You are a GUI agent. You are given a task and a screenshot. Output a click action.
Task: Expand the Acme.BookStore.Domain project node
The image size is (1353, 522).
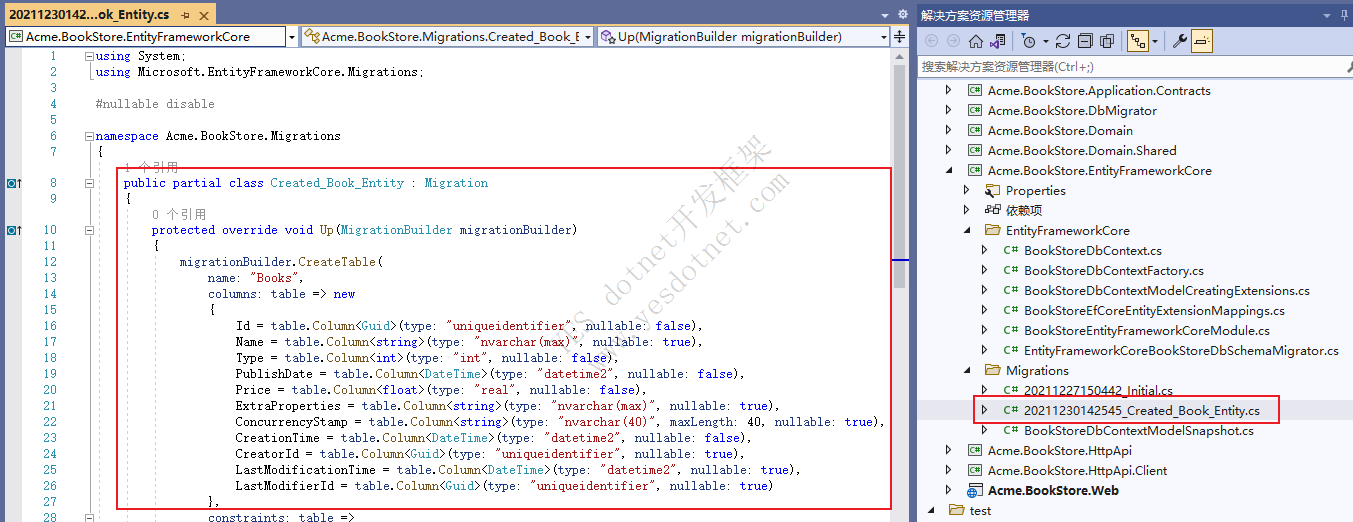[x=949, y=131]
